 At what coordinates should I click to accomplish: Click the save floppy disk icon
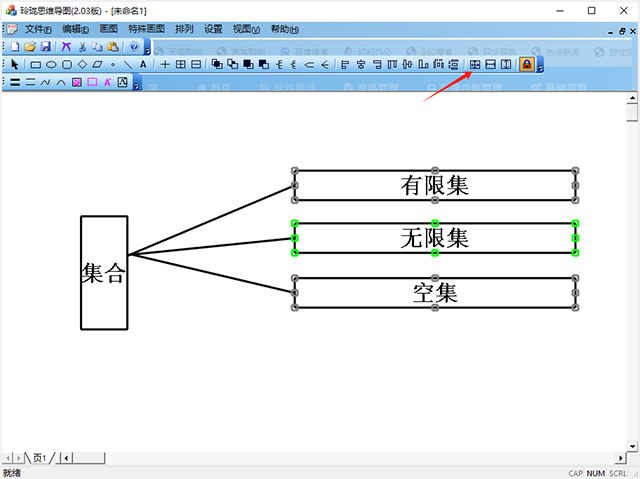click(45, 47)
